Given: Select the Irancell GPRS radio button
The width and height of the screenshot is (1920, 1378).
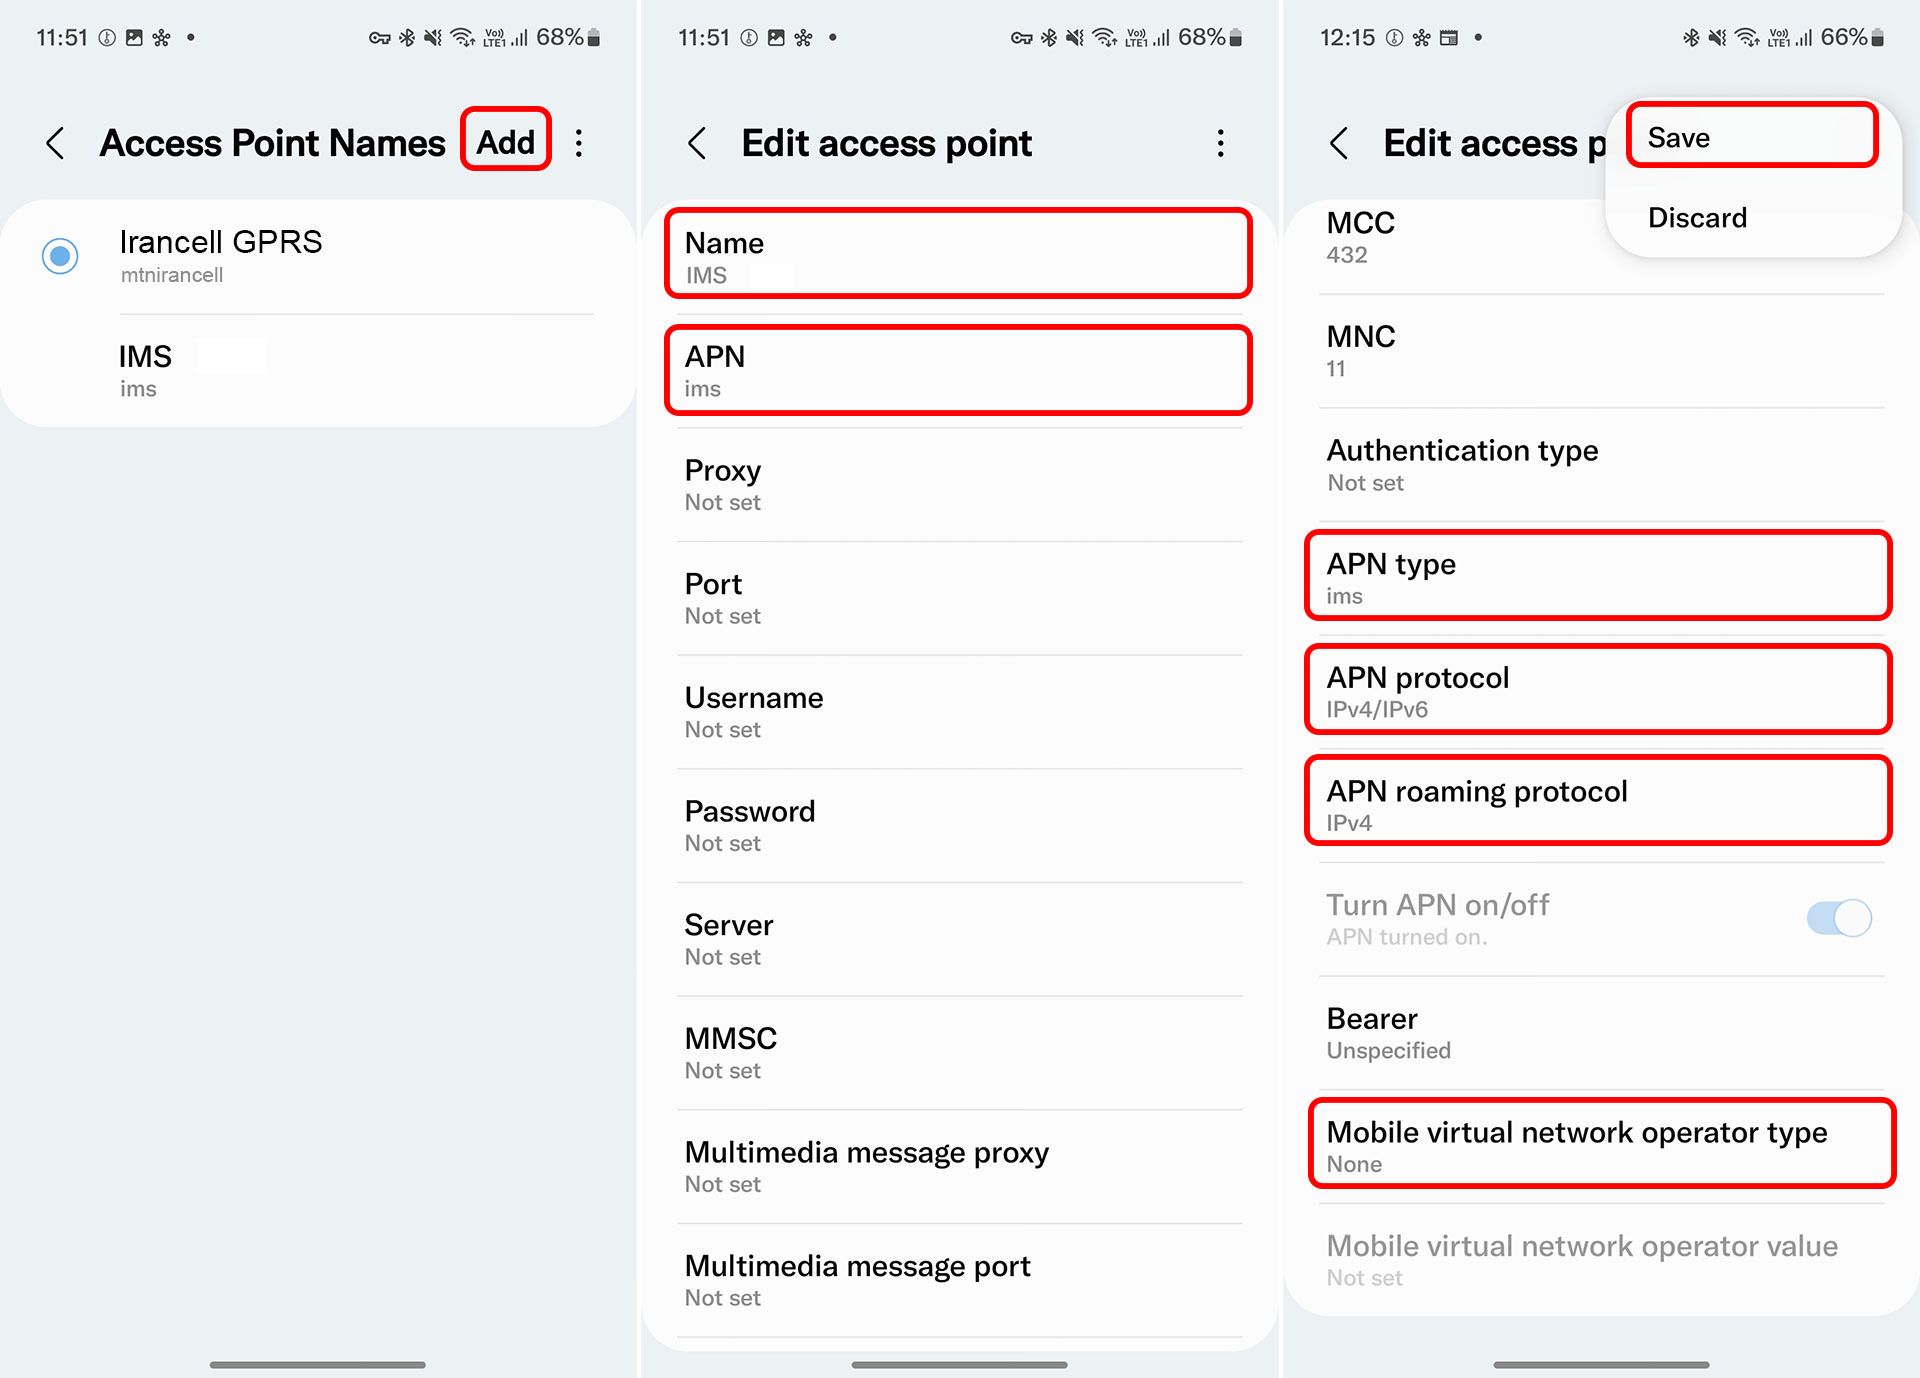Looking at the screenshot, I should (60, 256).
